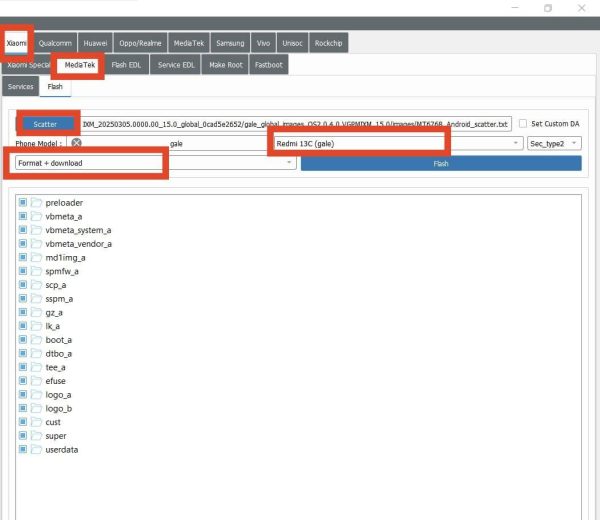This screenshot has height=520, width=600.
Task: Click the folder icon beside dtbo_a
Action: coord(36,353)
